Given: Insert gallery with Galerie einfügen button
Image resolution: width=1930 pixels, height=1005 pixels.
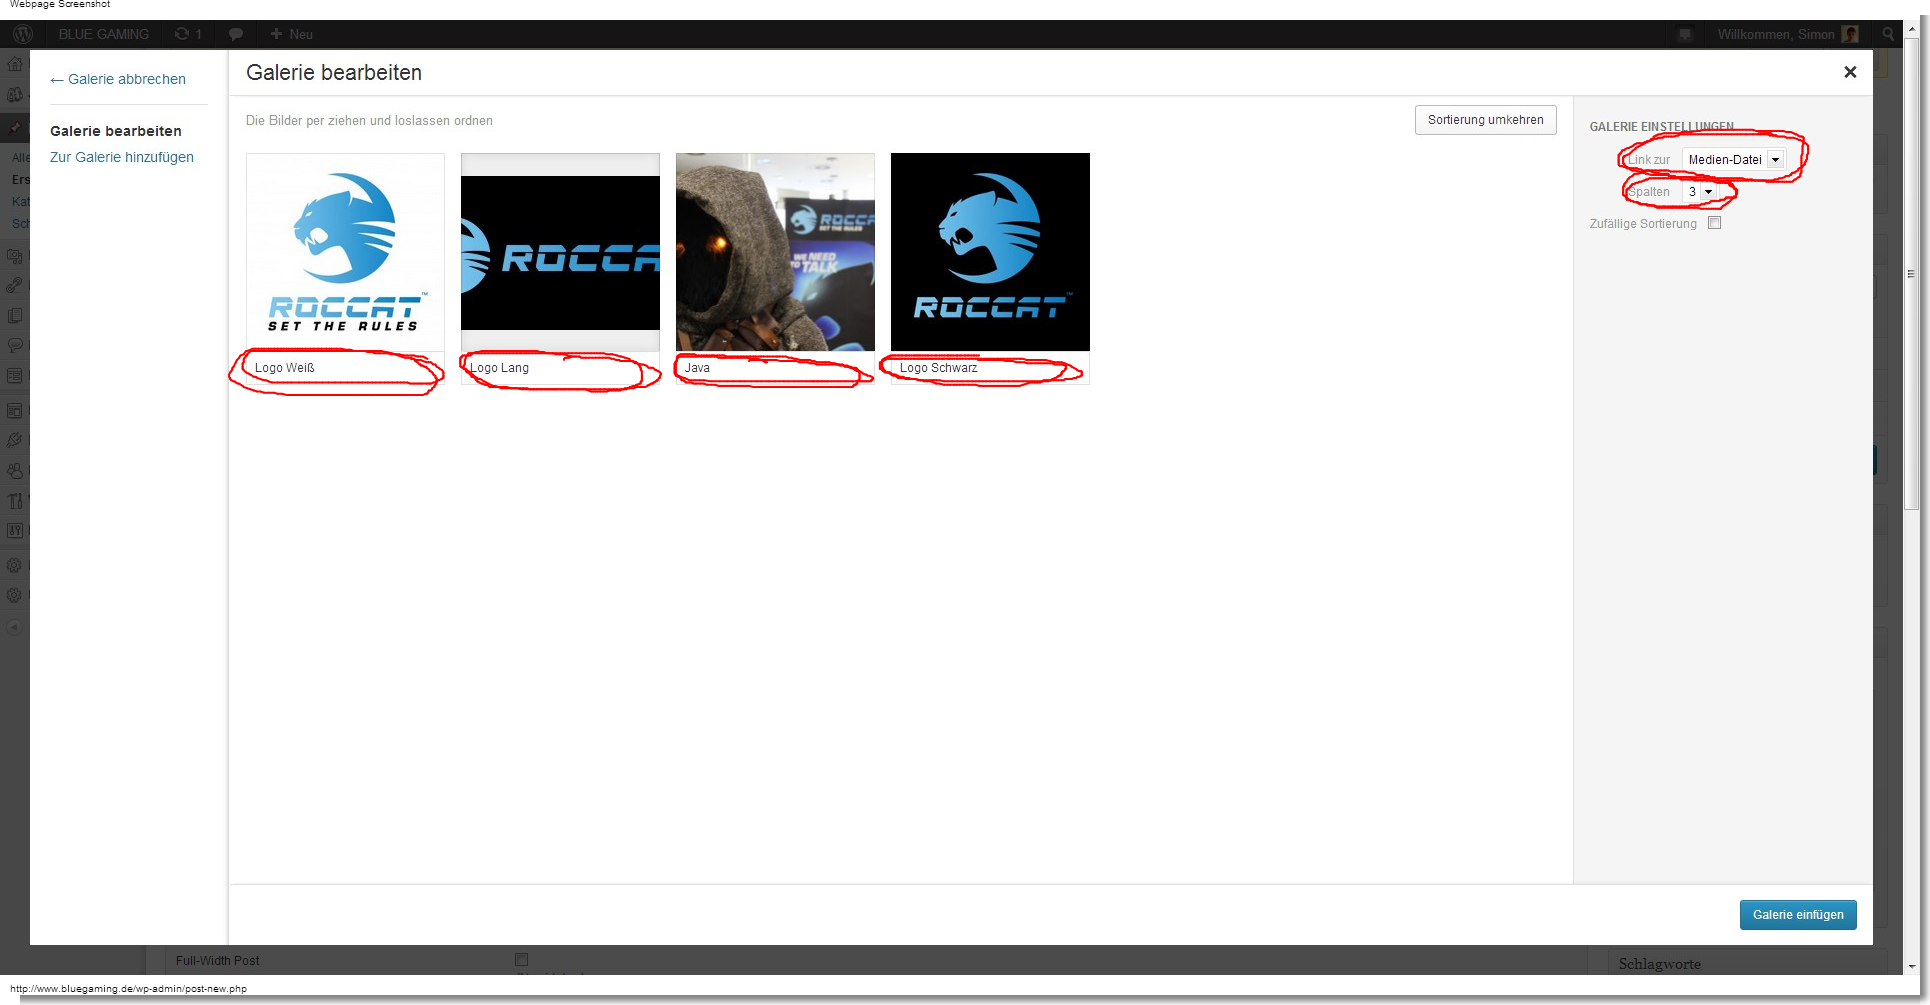Looking at the screenshot, I should pos(1798,915).
